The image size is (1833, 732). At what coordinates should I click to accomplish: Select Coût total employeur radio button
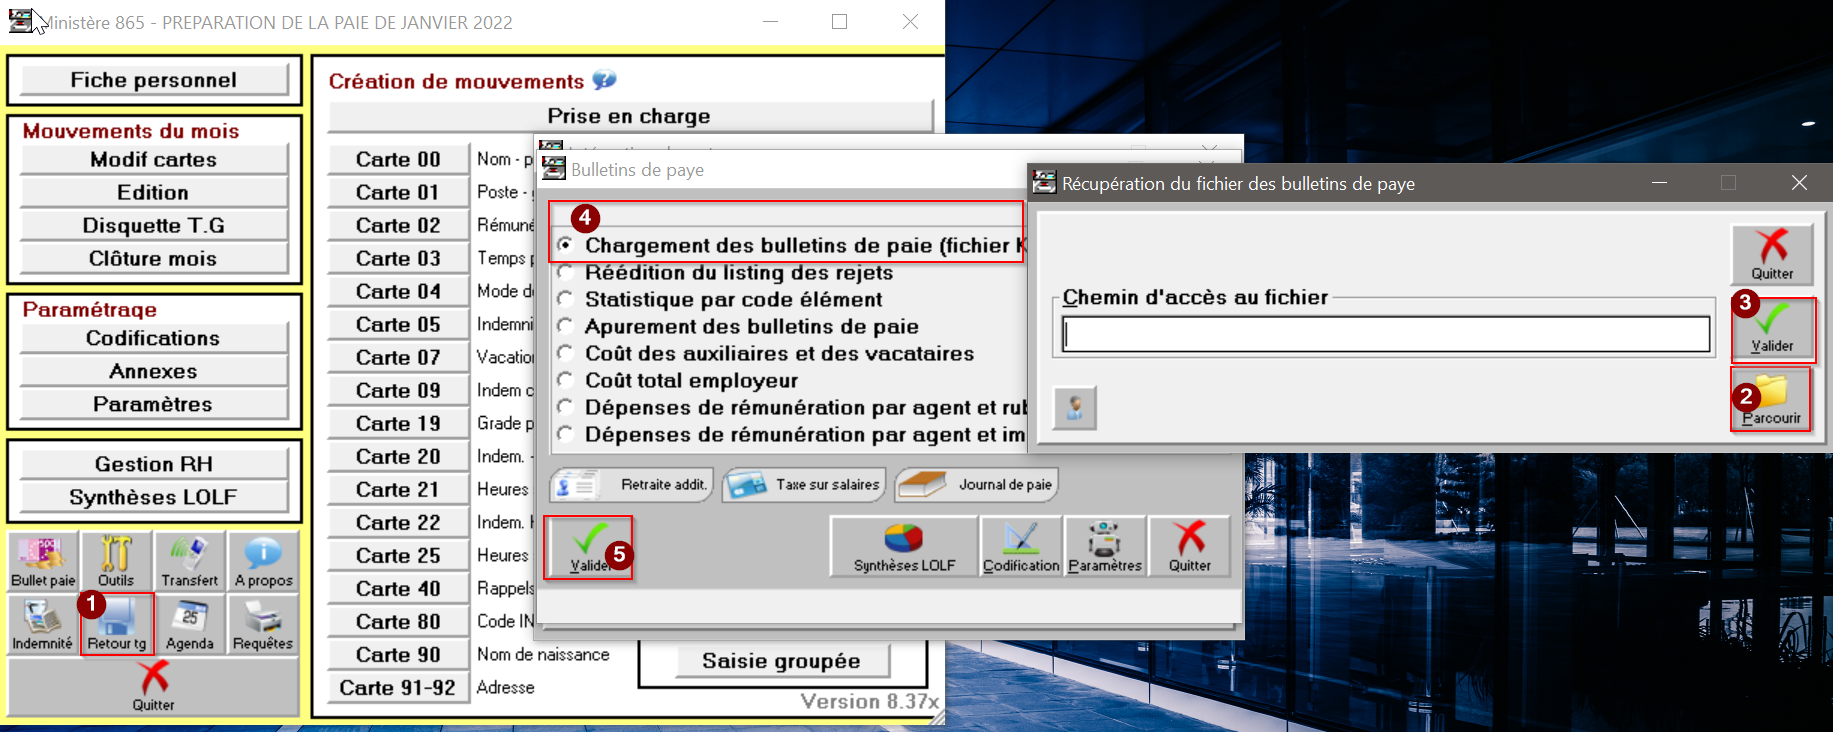click(x=566, y=380)
